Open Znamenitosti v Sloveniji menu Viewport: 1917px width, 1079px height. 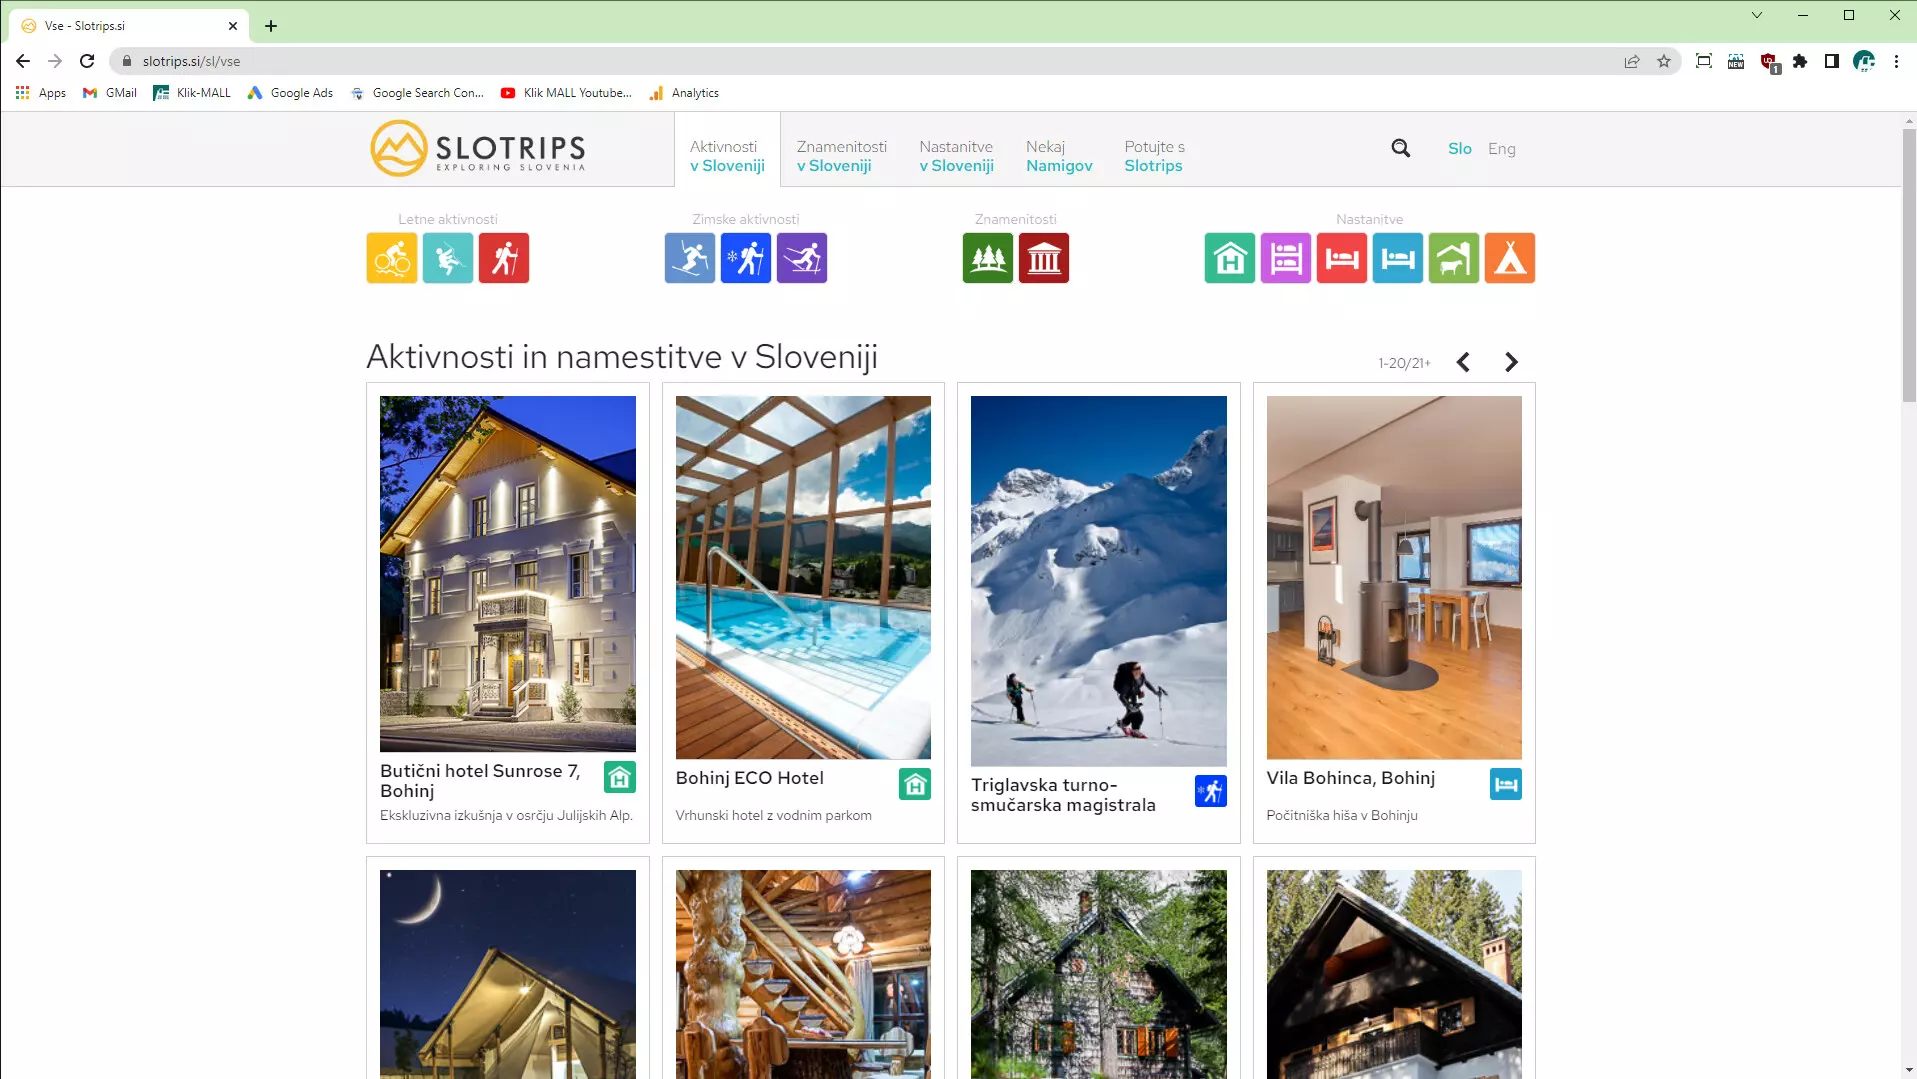(x=841, y=156)
